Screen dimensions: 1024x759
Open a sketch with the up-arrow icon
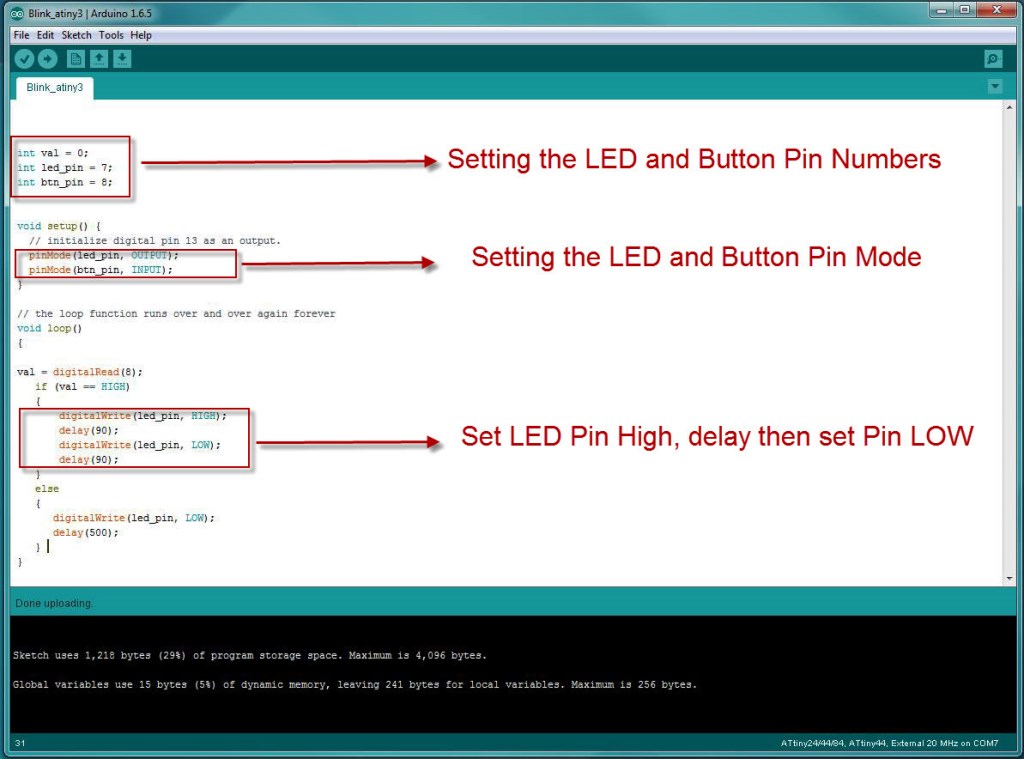point(99,59)
